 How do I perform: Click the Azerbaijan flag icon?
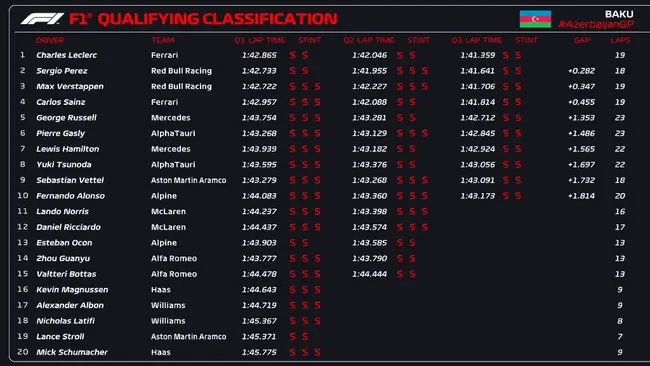pyautogui.click(x=535, y=19)
